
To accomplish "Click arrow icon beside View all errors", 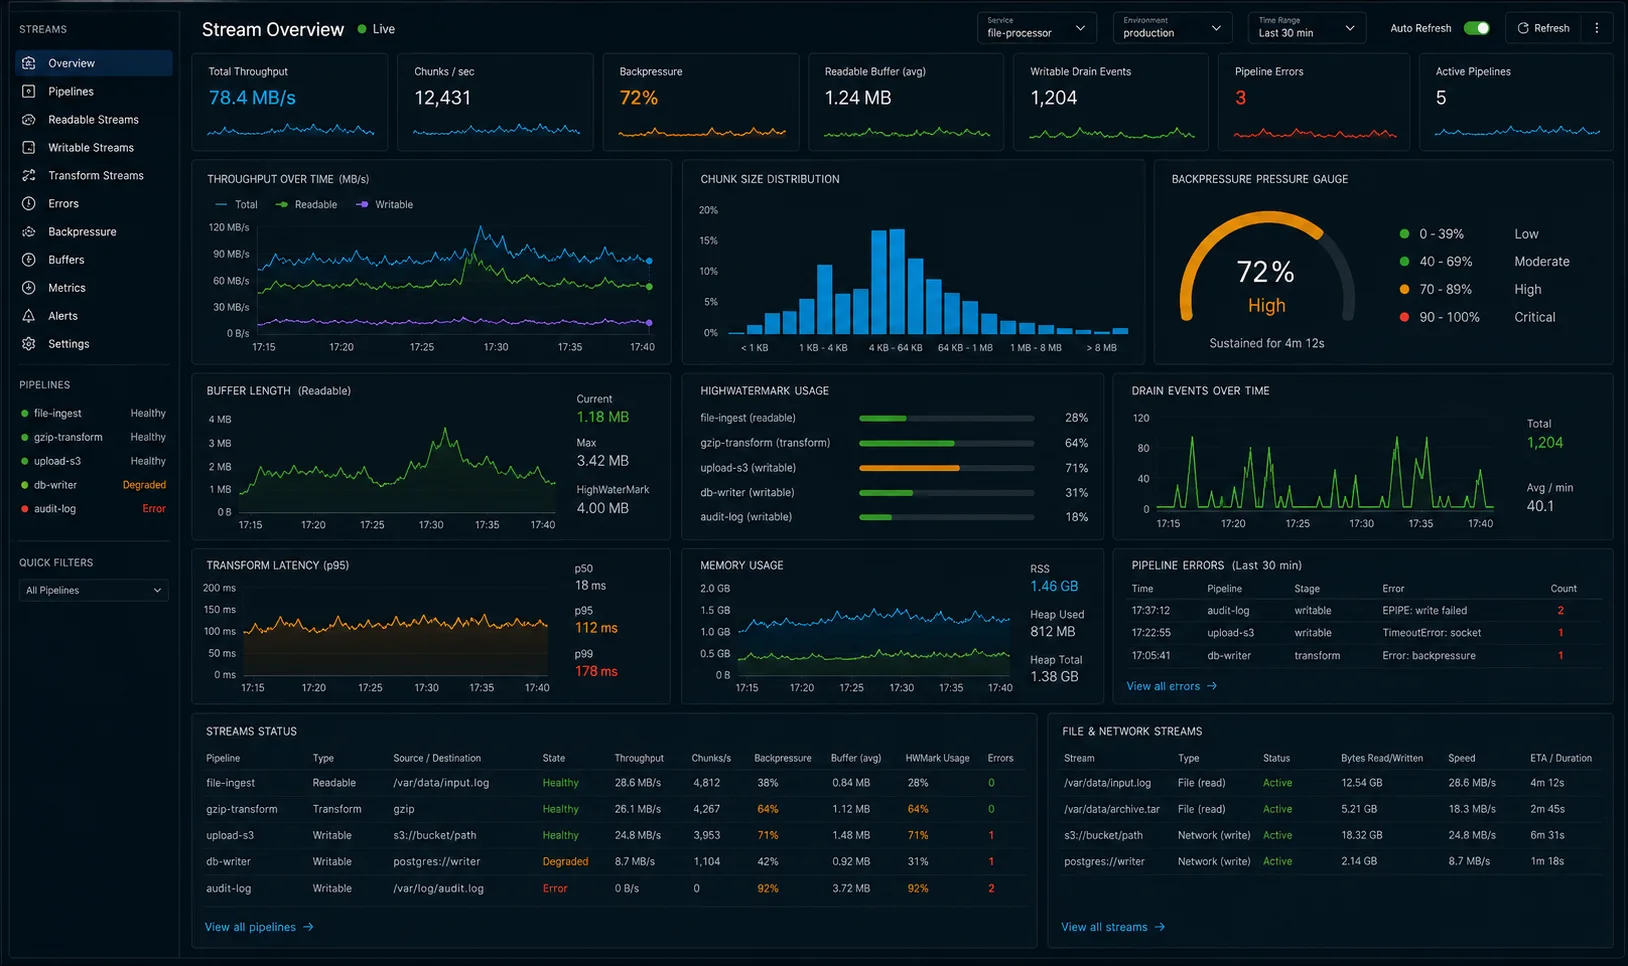I will coord(1212,686).
